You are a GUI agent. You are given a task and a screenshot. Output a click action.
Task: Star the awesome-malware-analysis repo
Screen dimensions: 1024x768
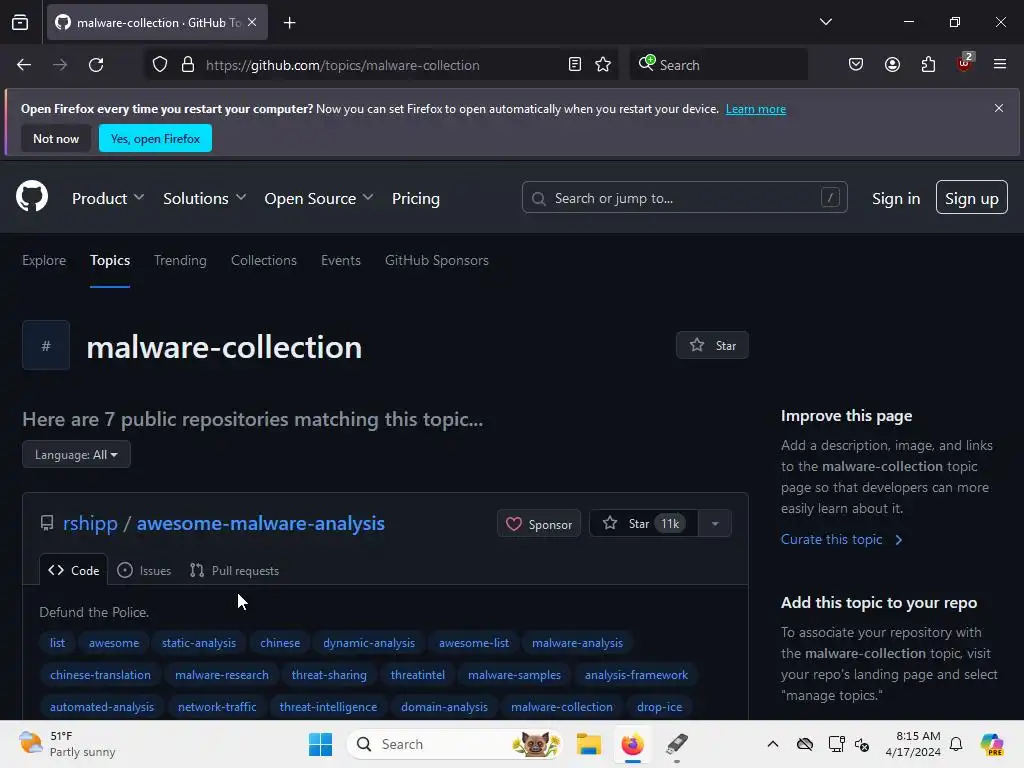coord(643,524)
